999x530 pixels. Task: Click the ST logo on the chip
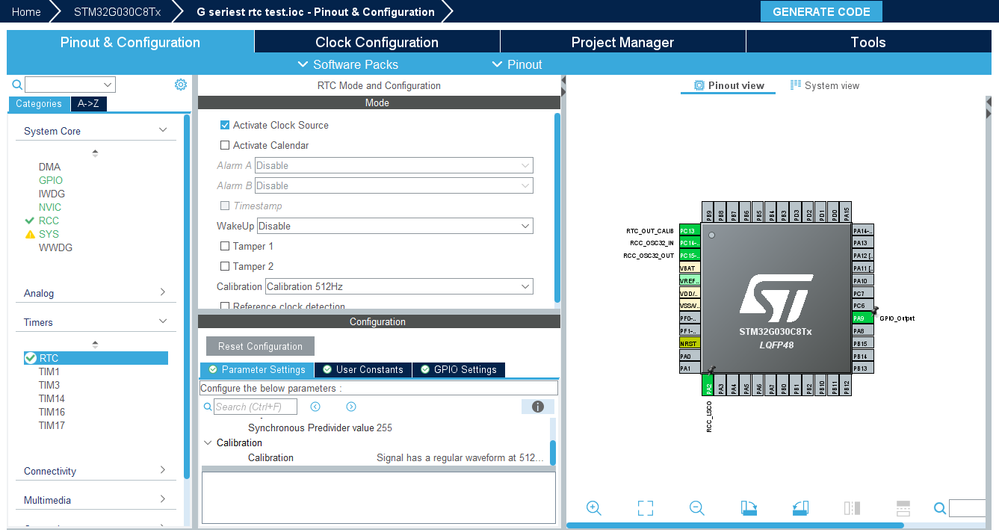776,298
